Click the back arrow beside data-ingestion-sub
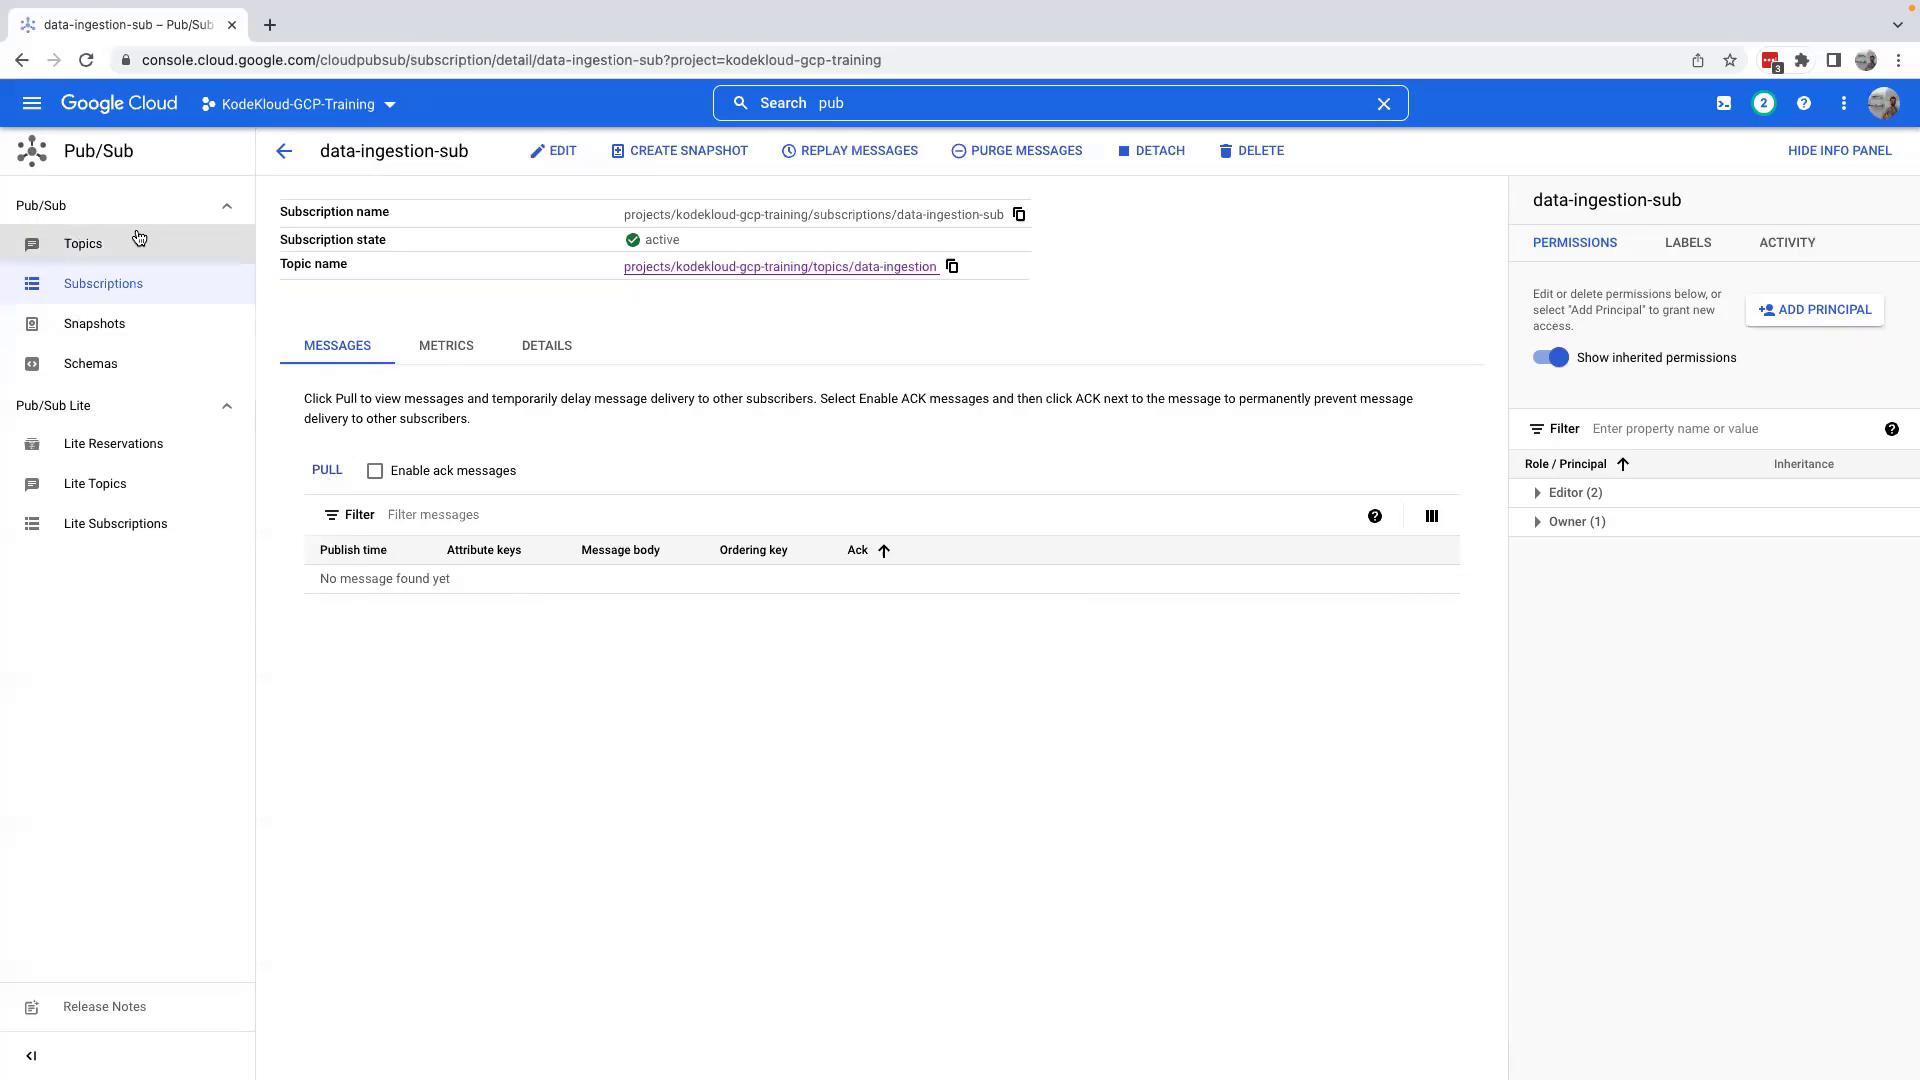The width and height of the screenshot is (1920, 1080). click(284, 151)
